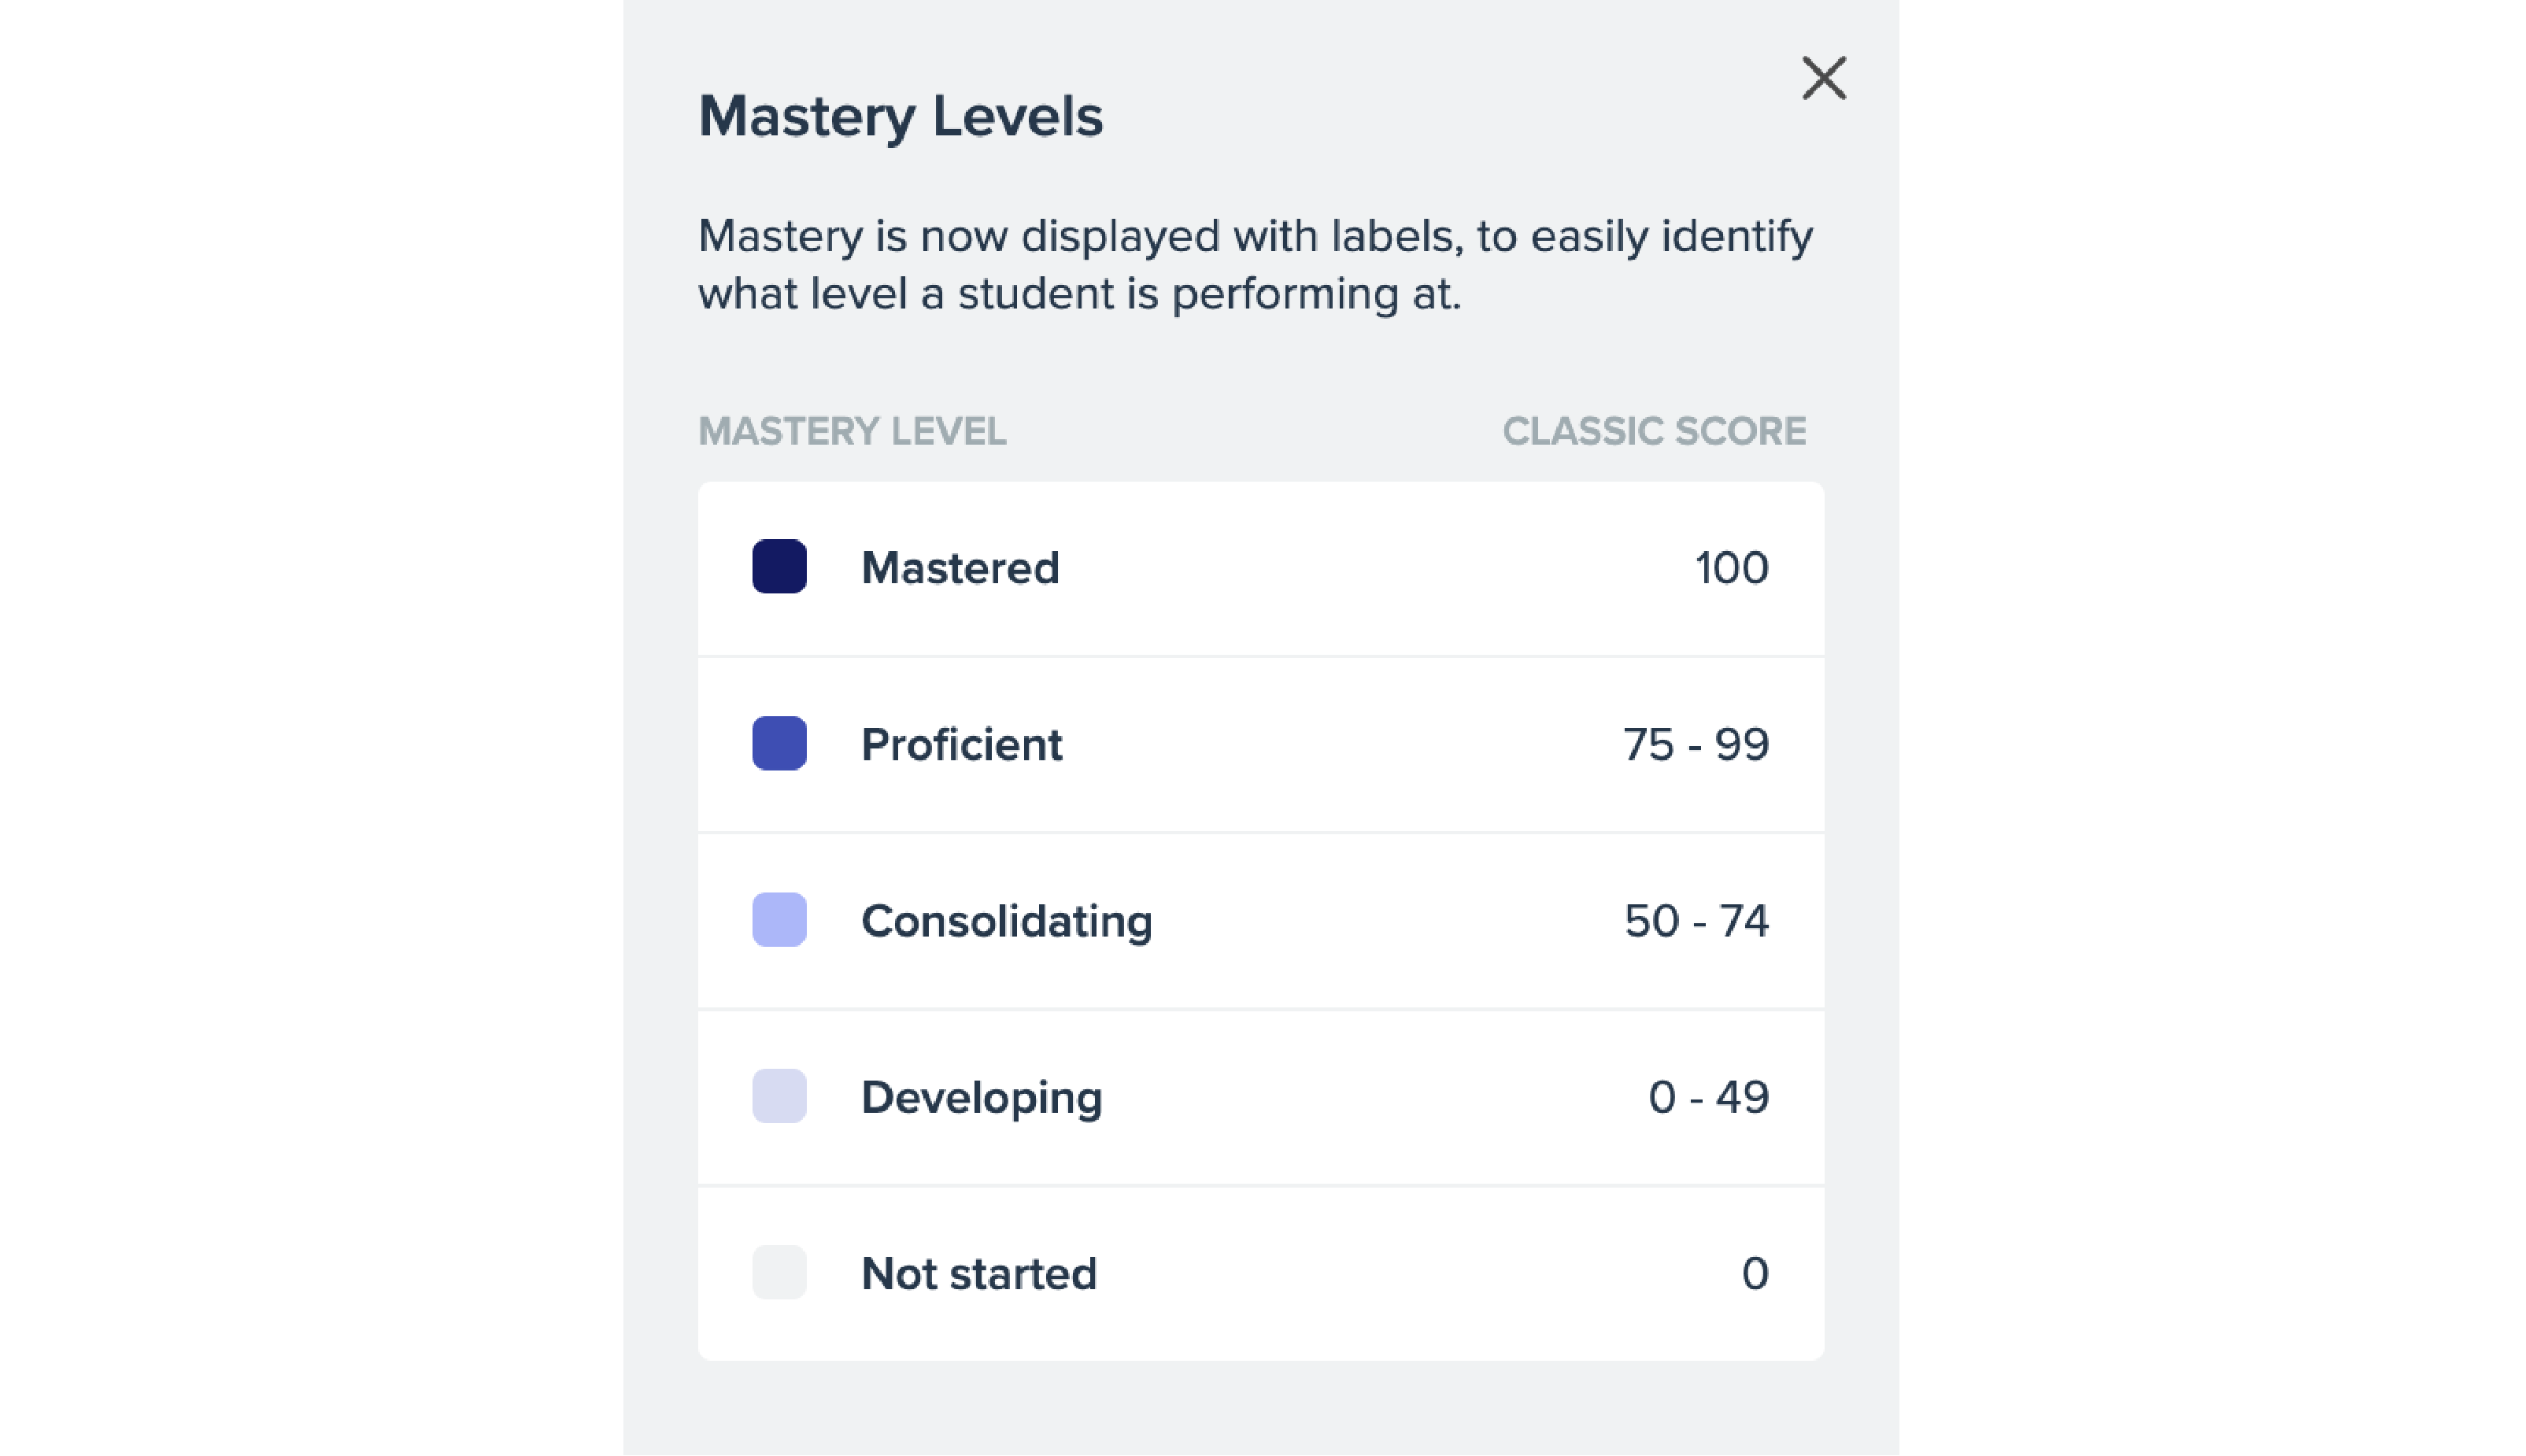Click the grey Not started swatch
The height and width of the screenshot is (1456, 2526).
tap(779, 1272)
